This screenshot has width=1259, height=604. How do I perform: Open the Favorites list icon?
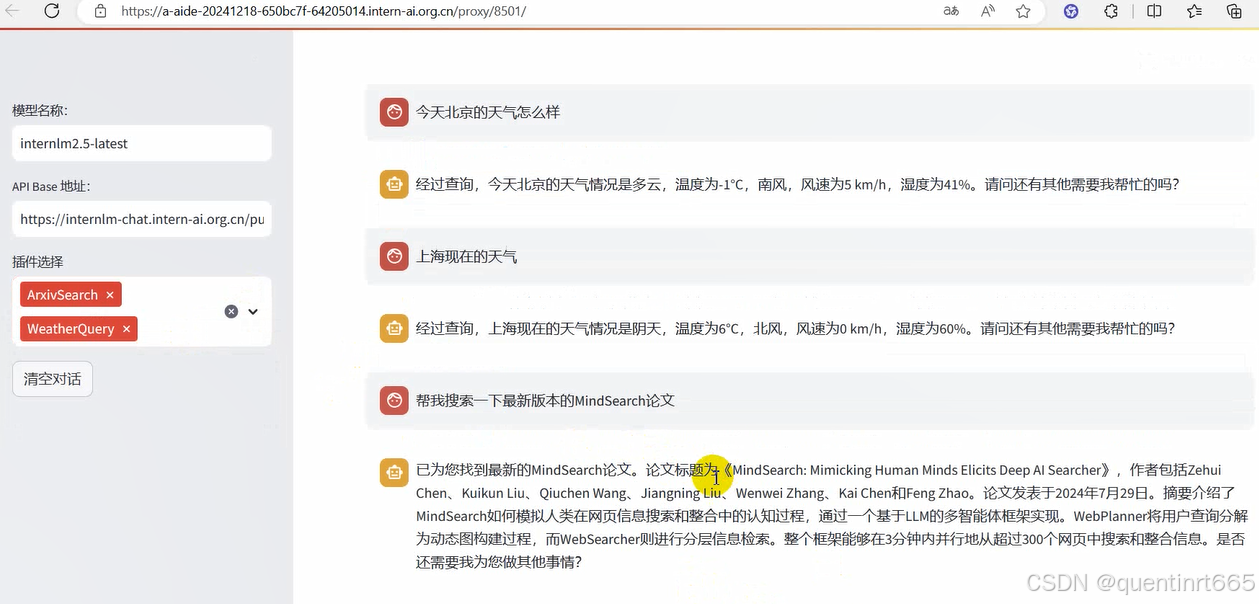click(1194, 11)
